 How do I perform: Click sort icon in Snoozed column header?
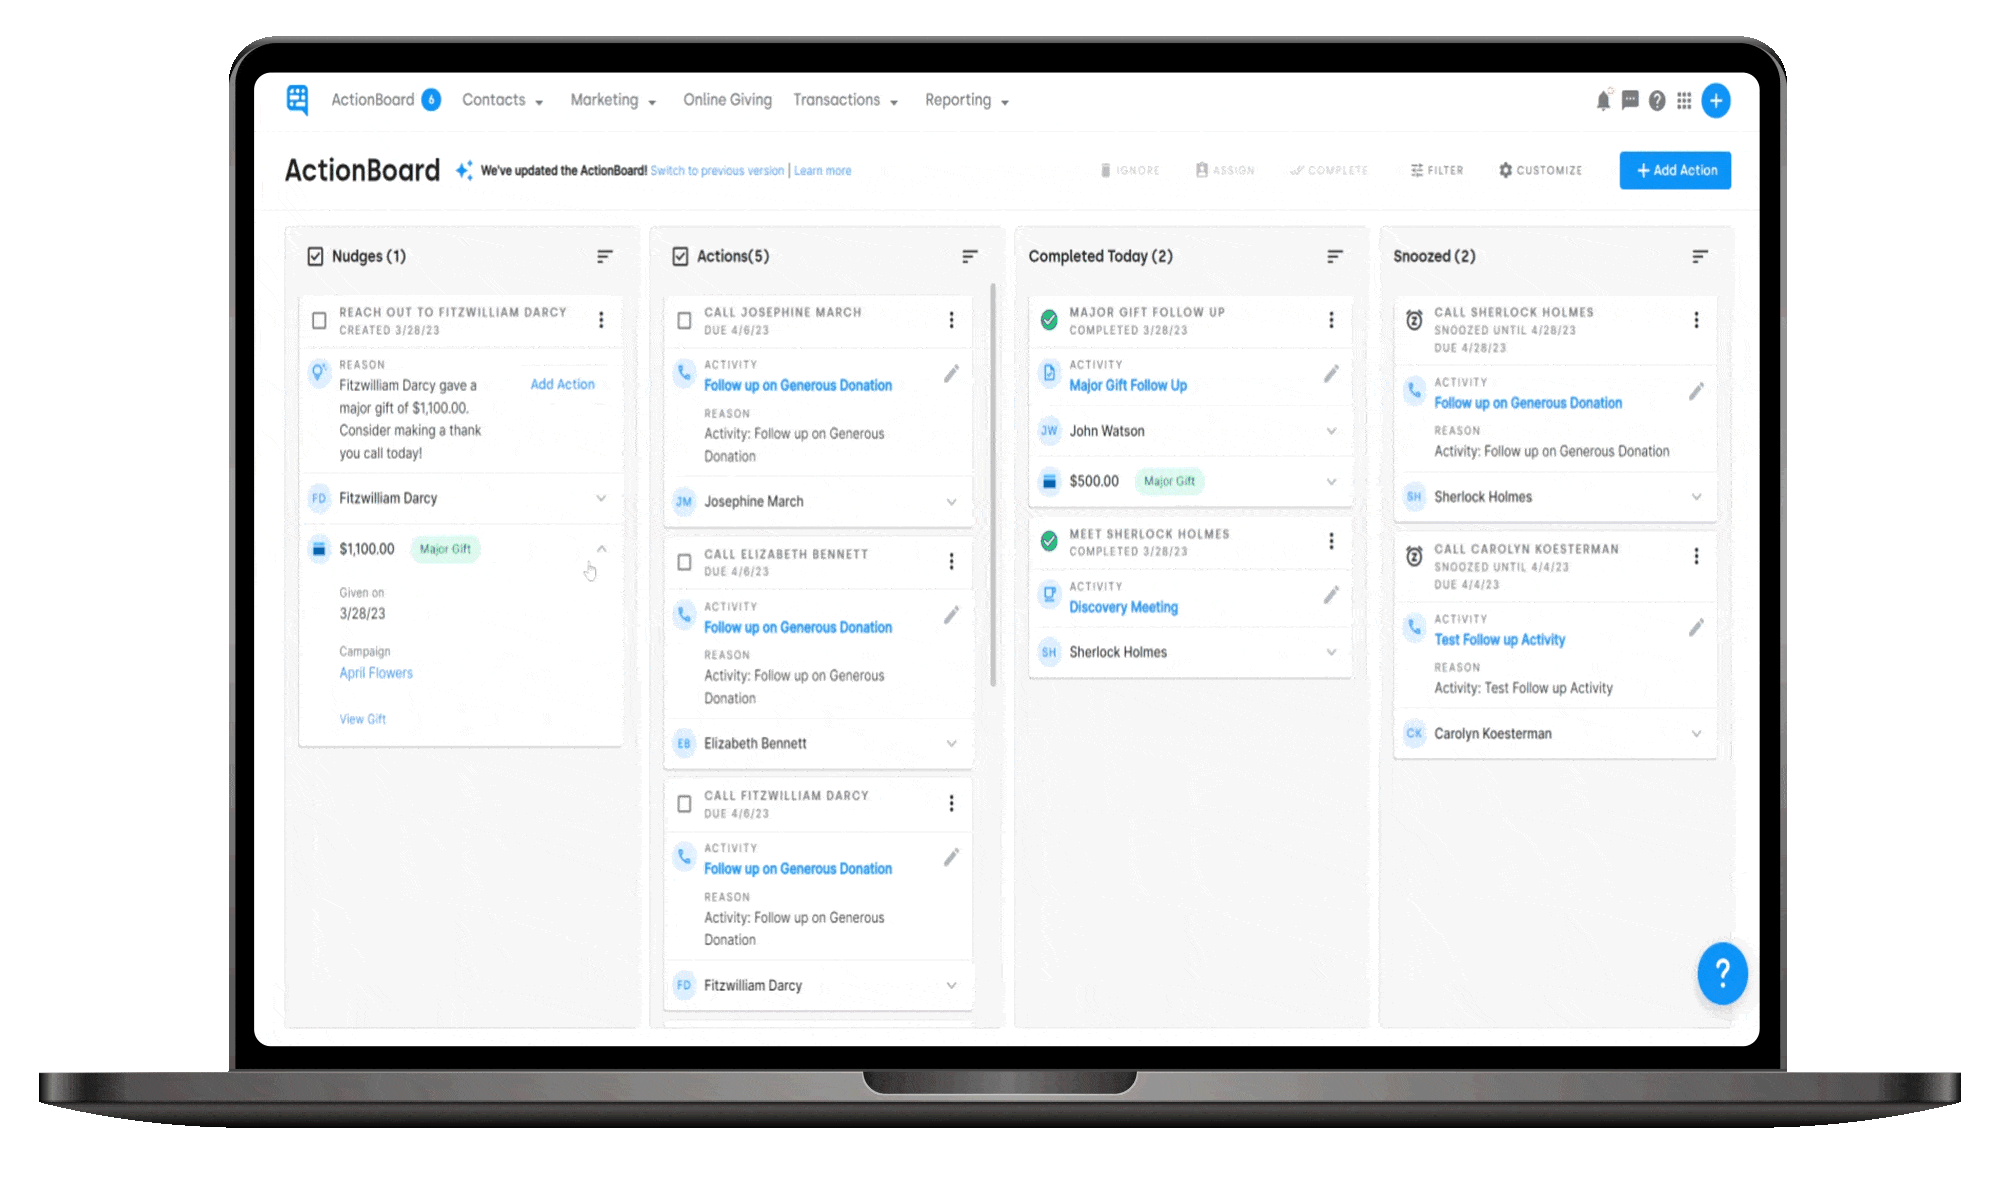tap(1699, 257)
